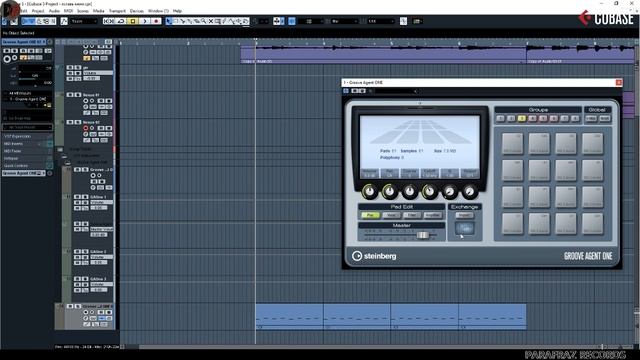Solo the Nexus 01 track
The height and width of the screenshot is (360, 640).
pos(77,95)
